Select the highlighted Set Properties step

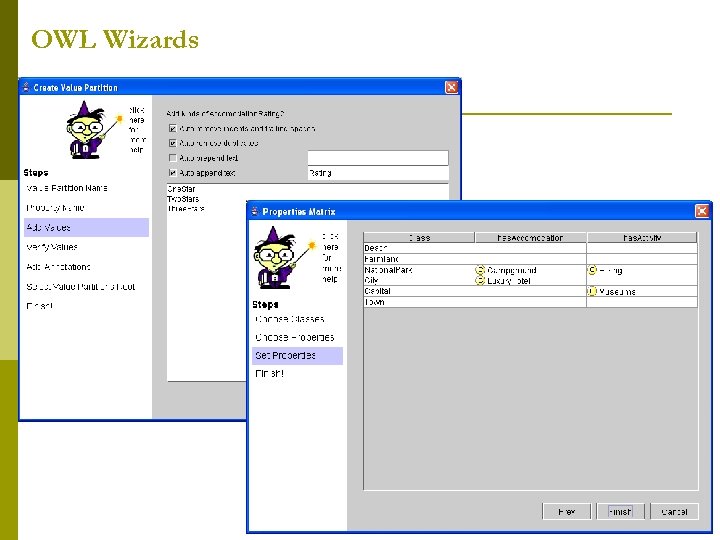[x=297, y=355]
